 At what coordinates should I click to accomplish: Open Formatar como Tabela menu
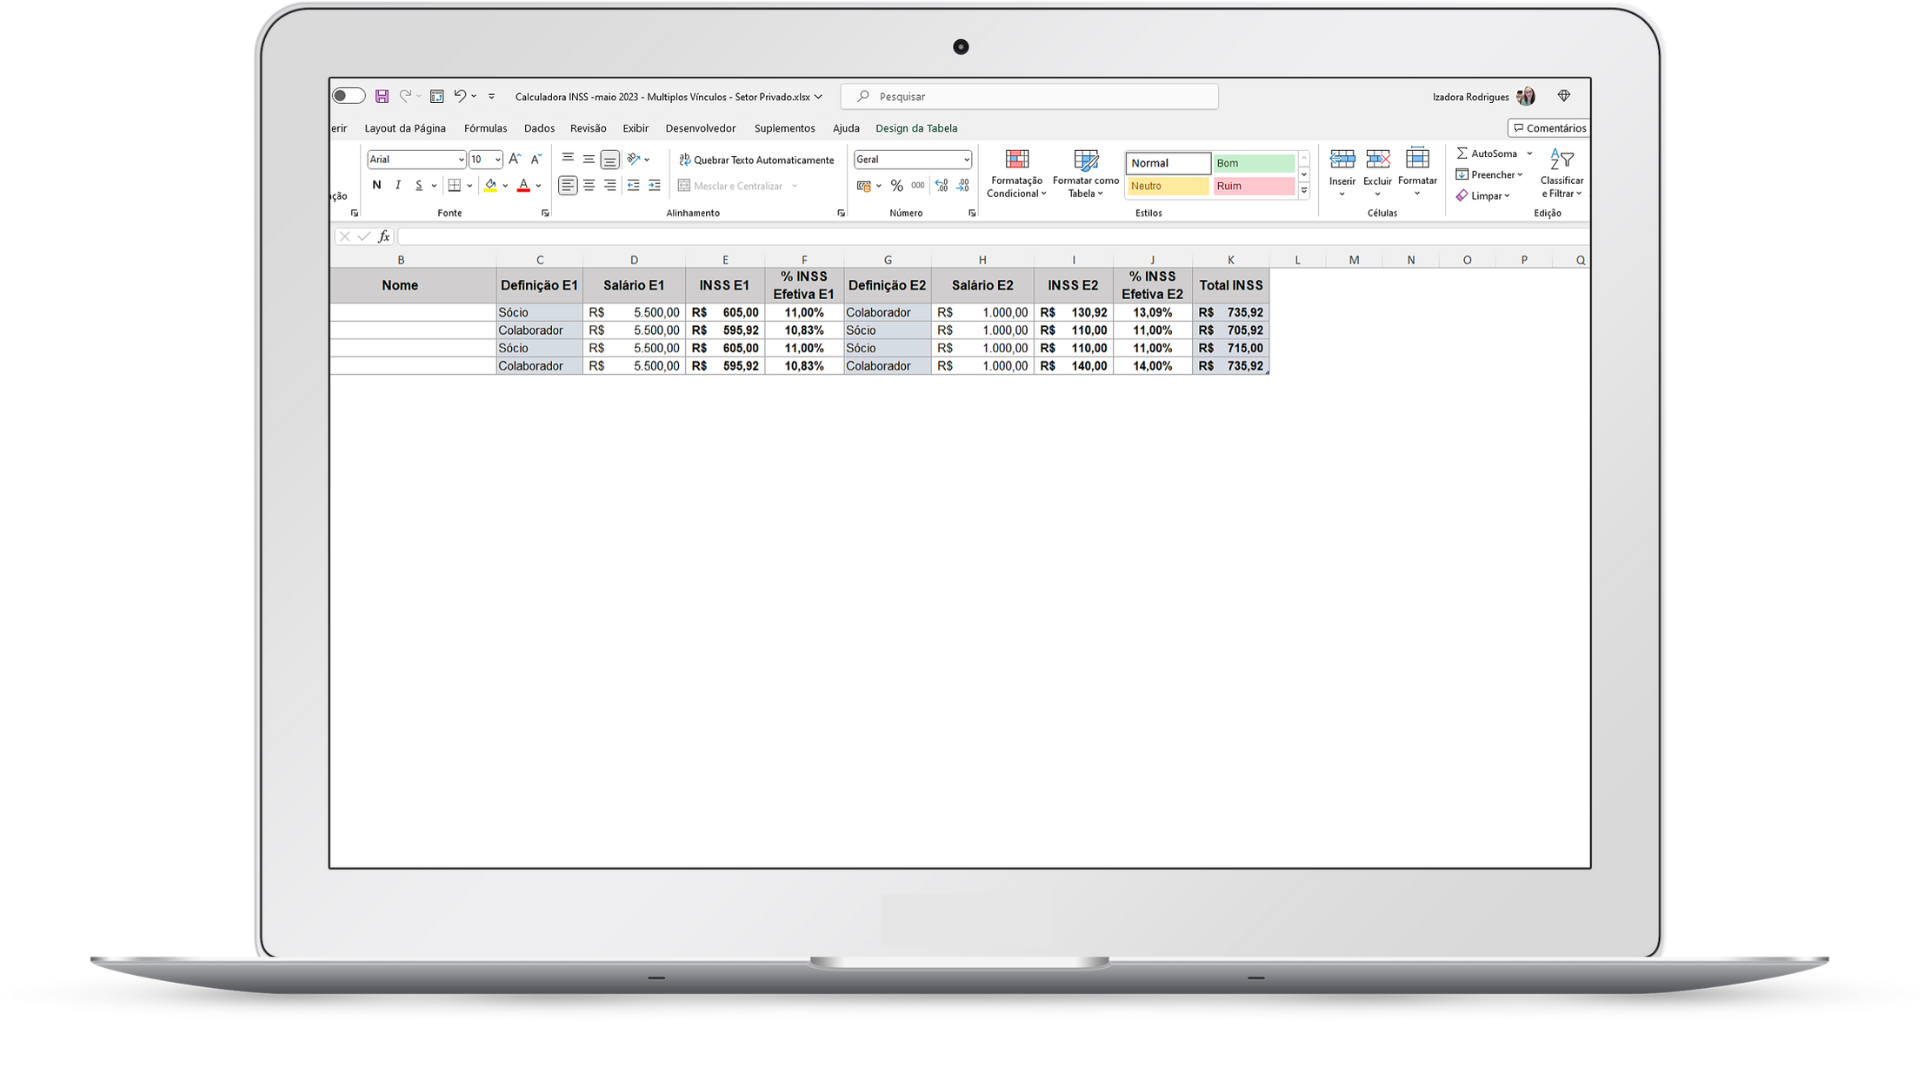click(x=1086, y=174)
